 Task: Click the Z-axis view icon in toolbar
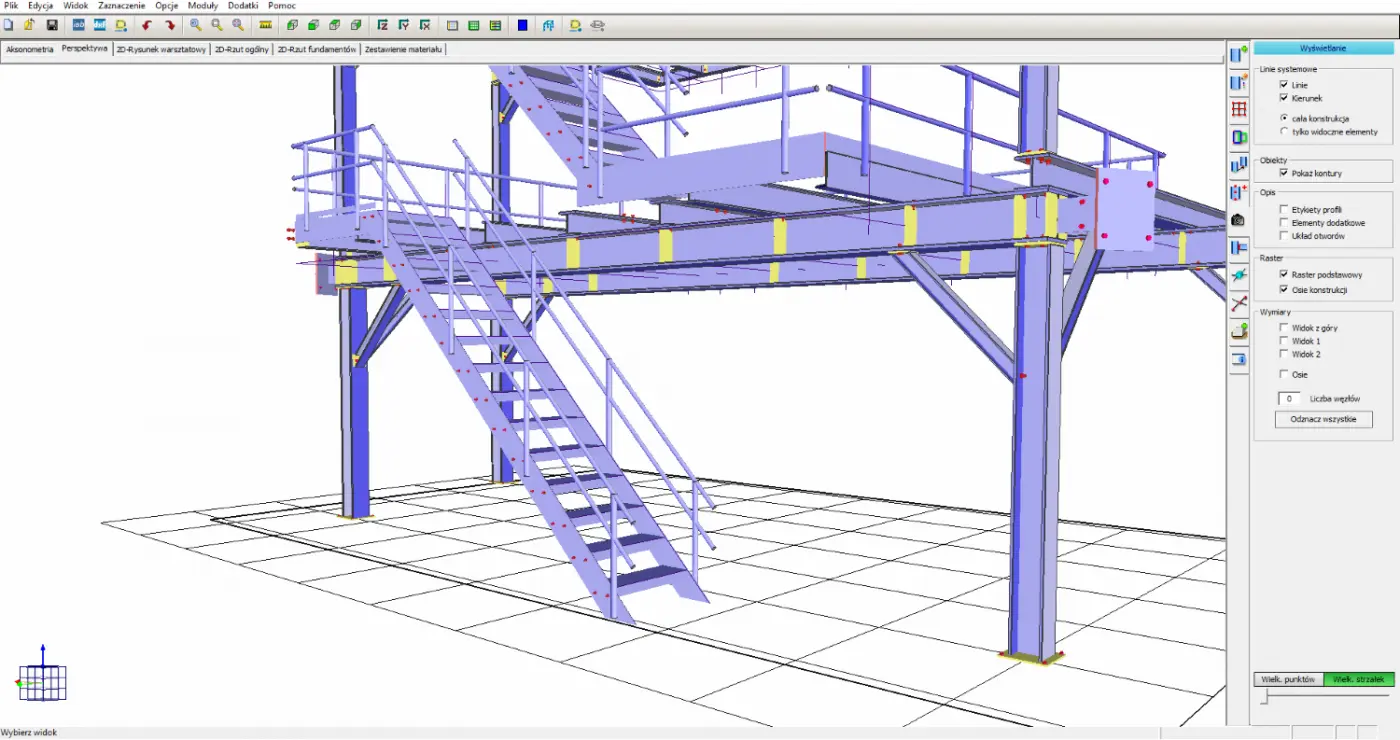(382, 25)
